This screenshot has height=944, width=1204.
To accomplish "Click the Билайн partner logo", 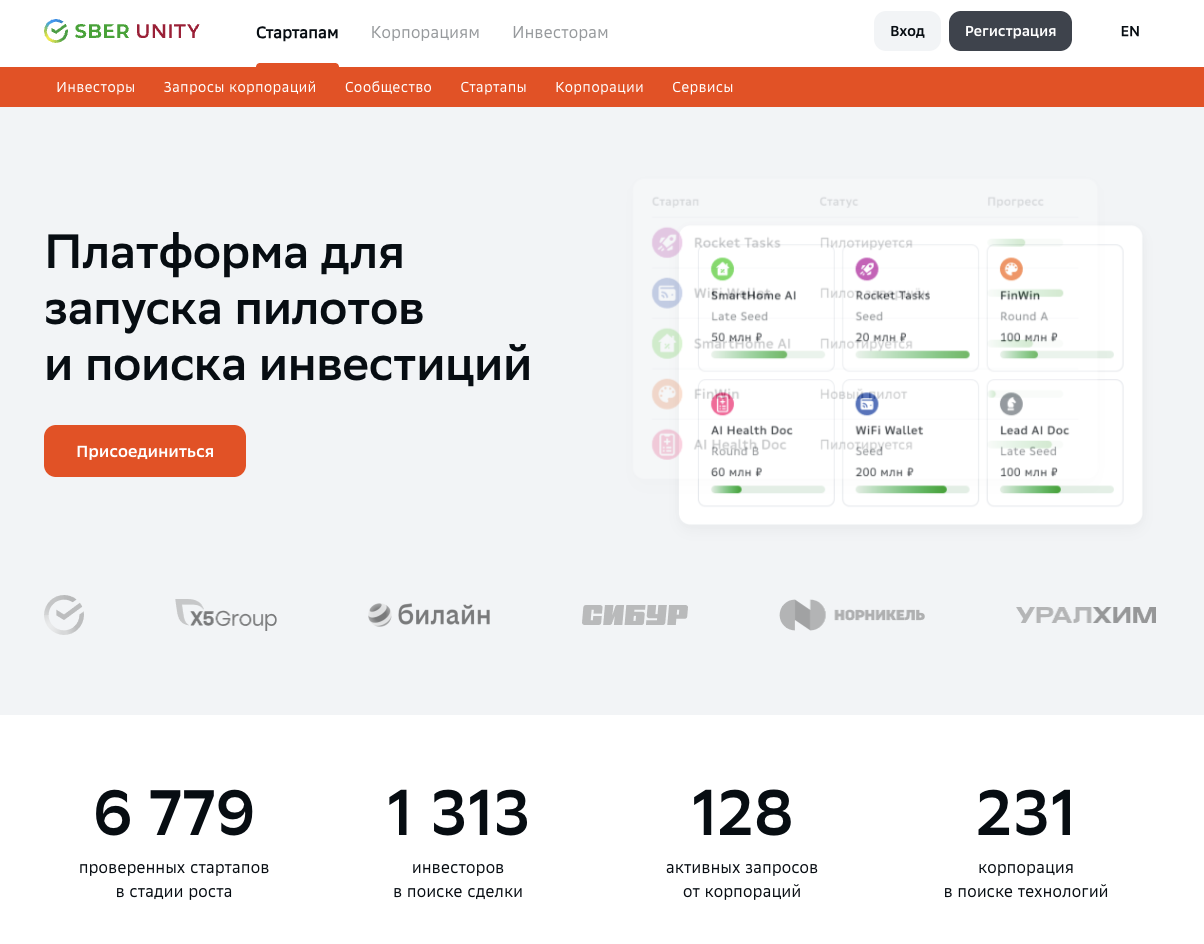I will (x=429, y=615).
